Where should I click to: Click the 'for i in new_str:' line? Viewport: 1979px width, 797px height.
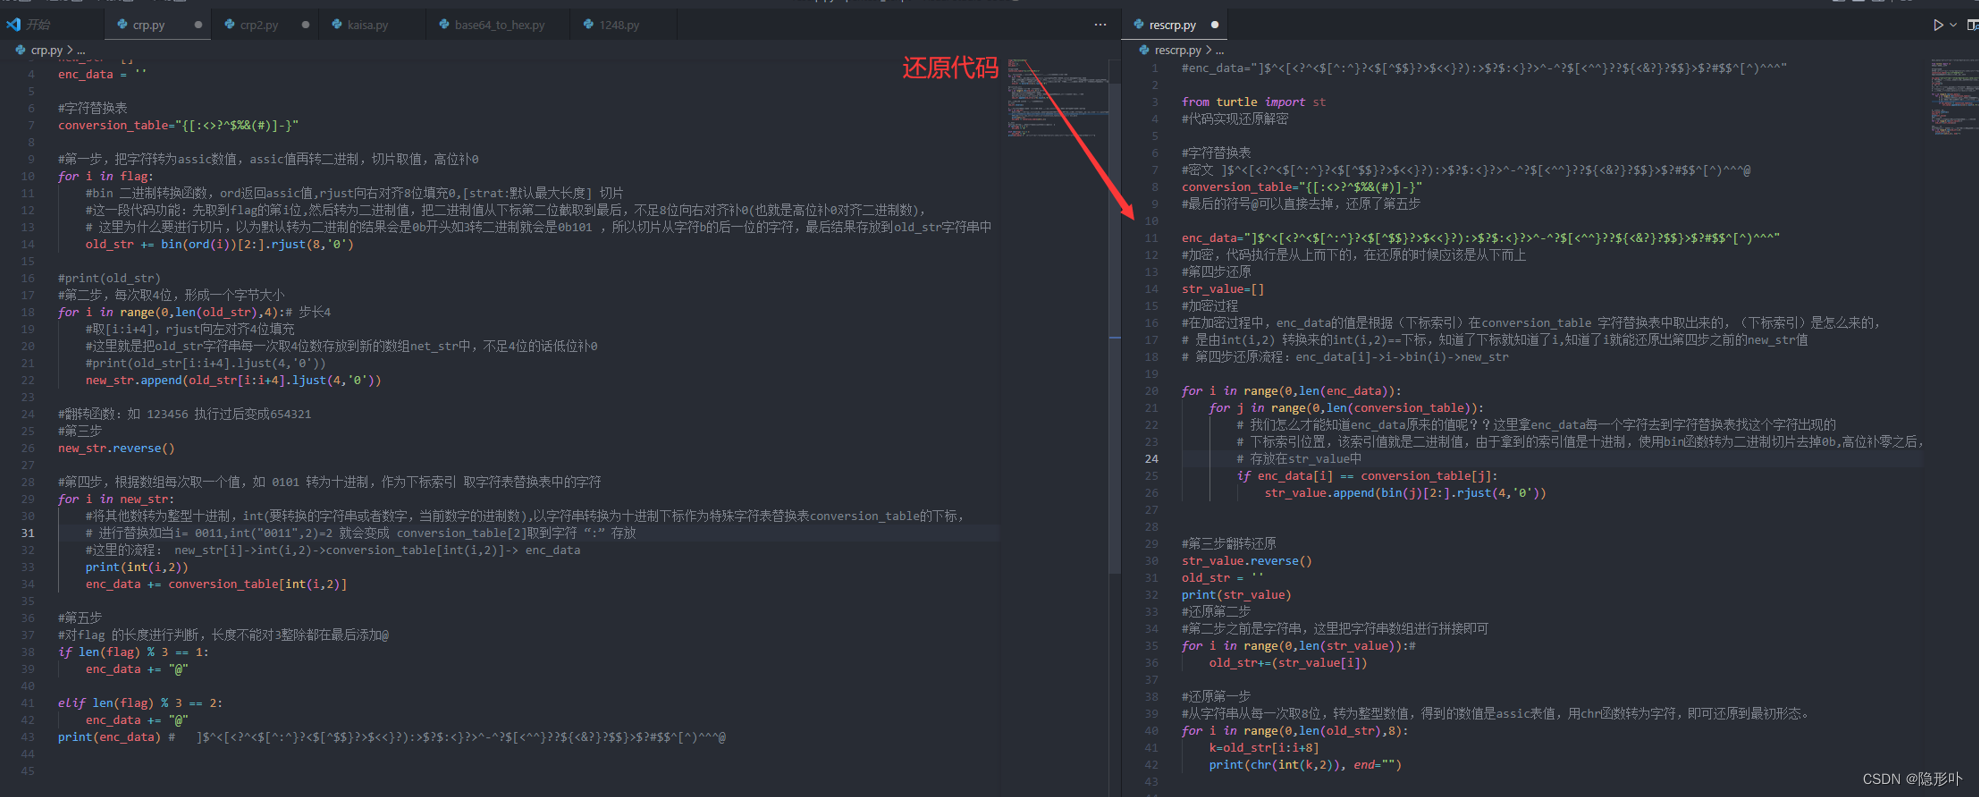click(116, 499)
